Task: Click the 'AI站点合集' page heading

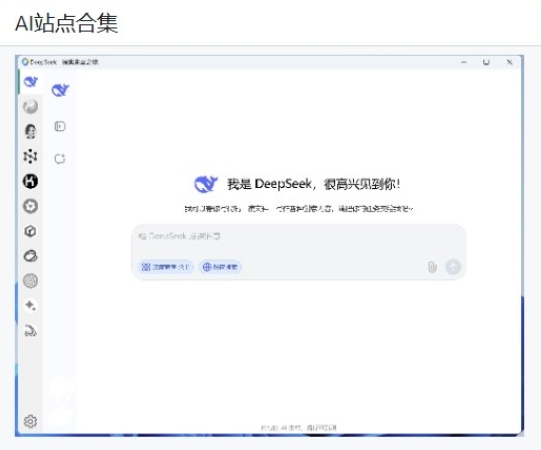Action: pyautogui.click(x=66, y=23)
